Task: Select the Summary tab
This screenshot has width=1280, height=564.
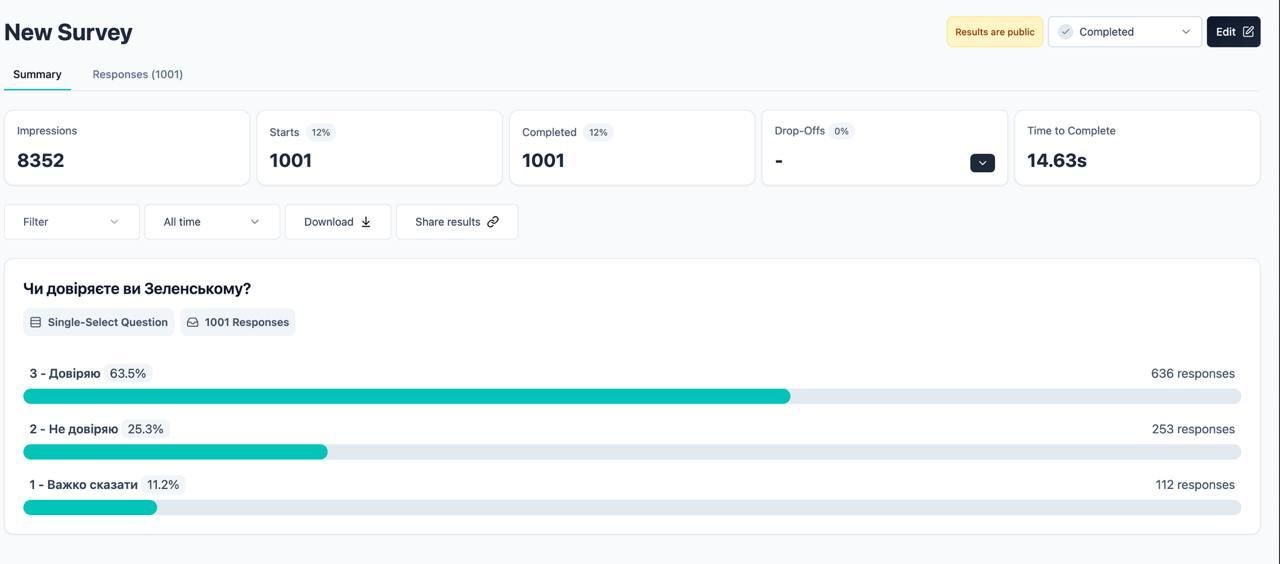Action: pyautogui.click(x=37, y=74)
